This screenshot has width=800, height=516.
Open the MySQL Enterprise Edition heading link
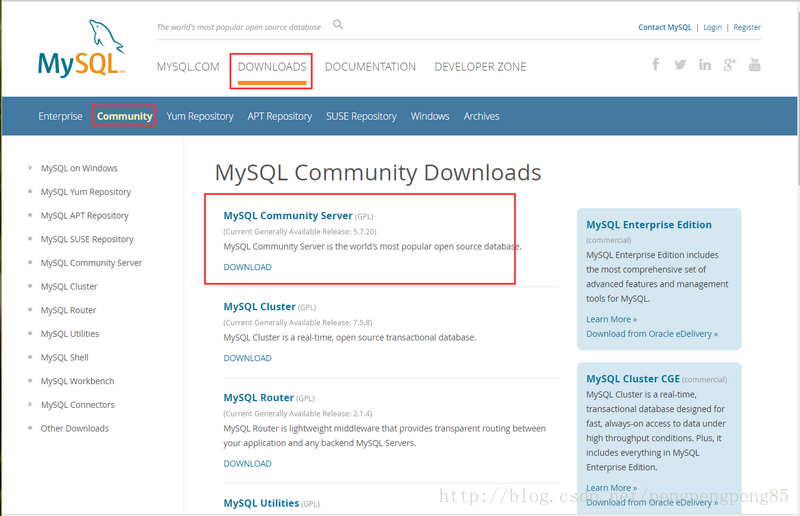(x=649, y=225)
